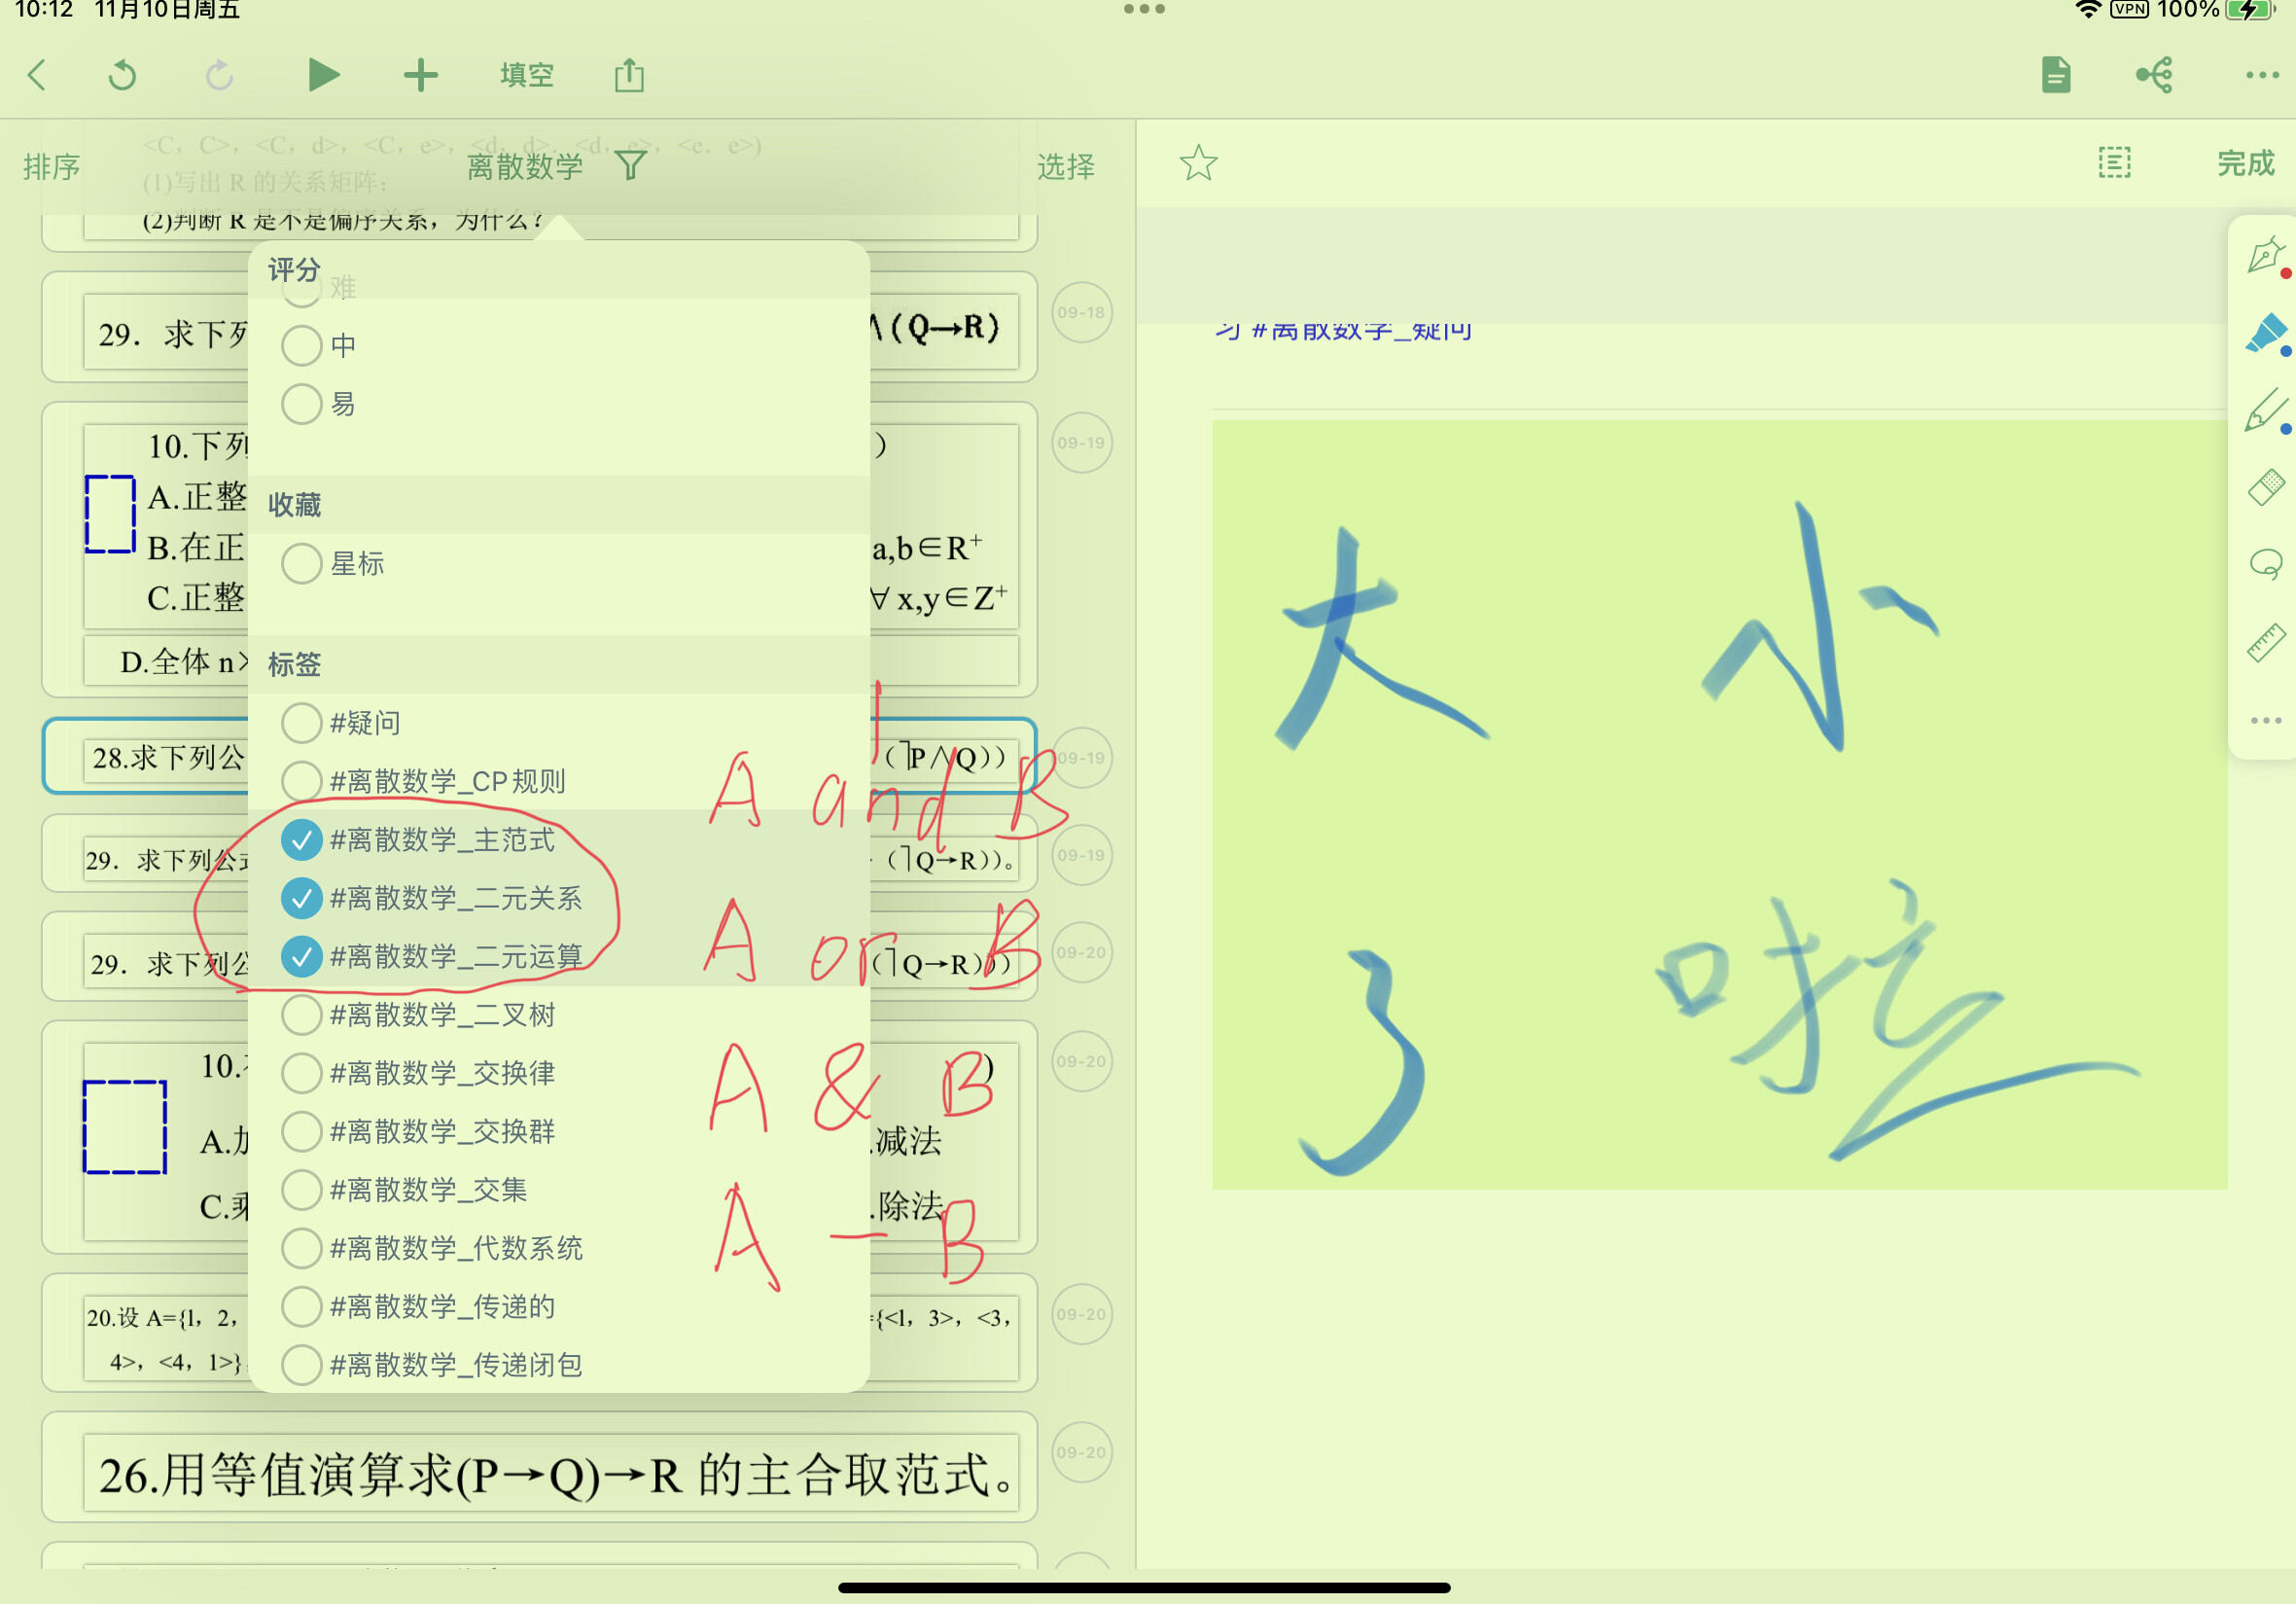
Task: Toggle the filter funnel icon
Action: tap(630, 165)
